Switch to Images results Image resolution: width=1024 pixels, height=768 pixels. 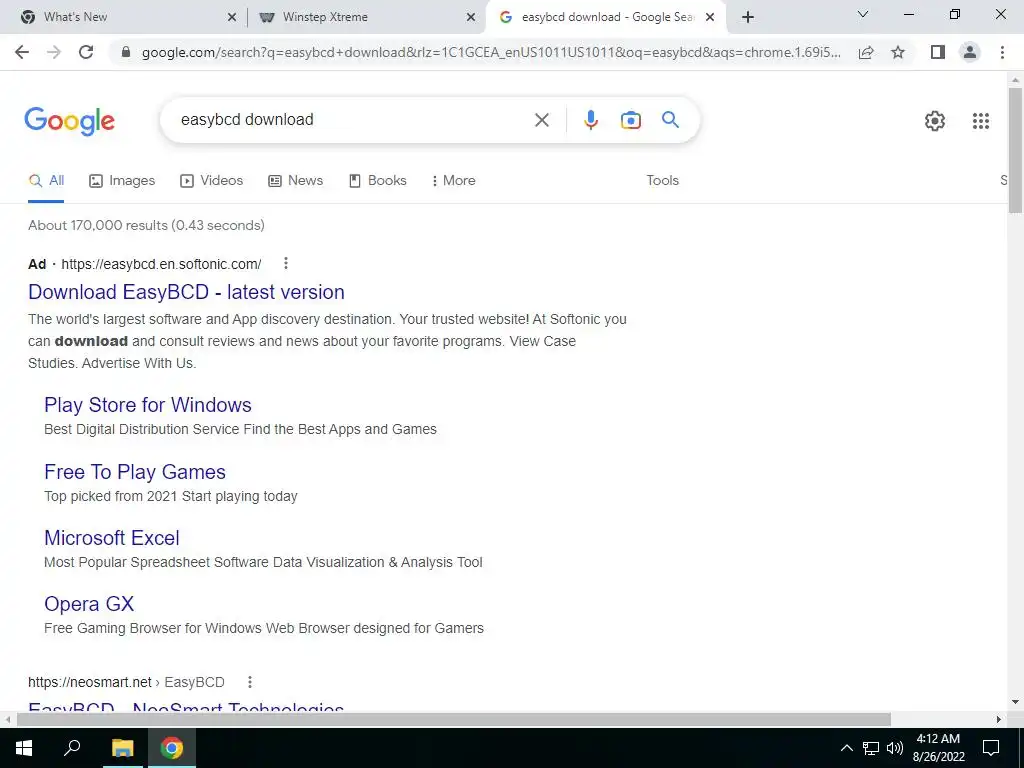(122, 180)
